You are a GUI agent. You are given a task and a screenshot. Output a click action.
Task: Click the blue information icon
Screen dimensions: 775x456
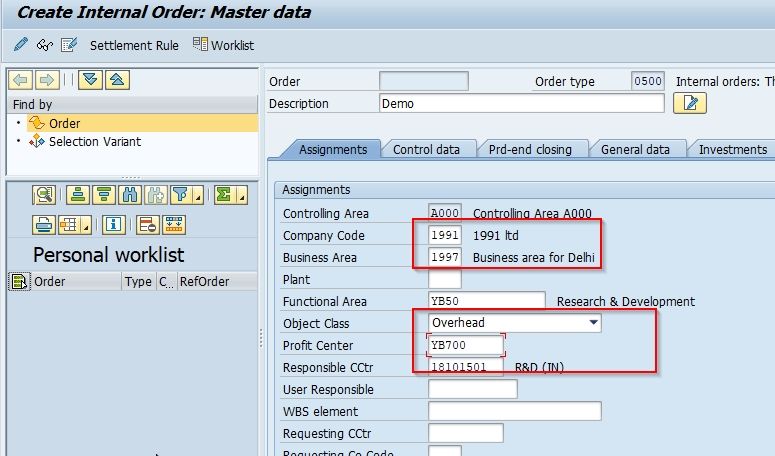(x=114, y=225)
